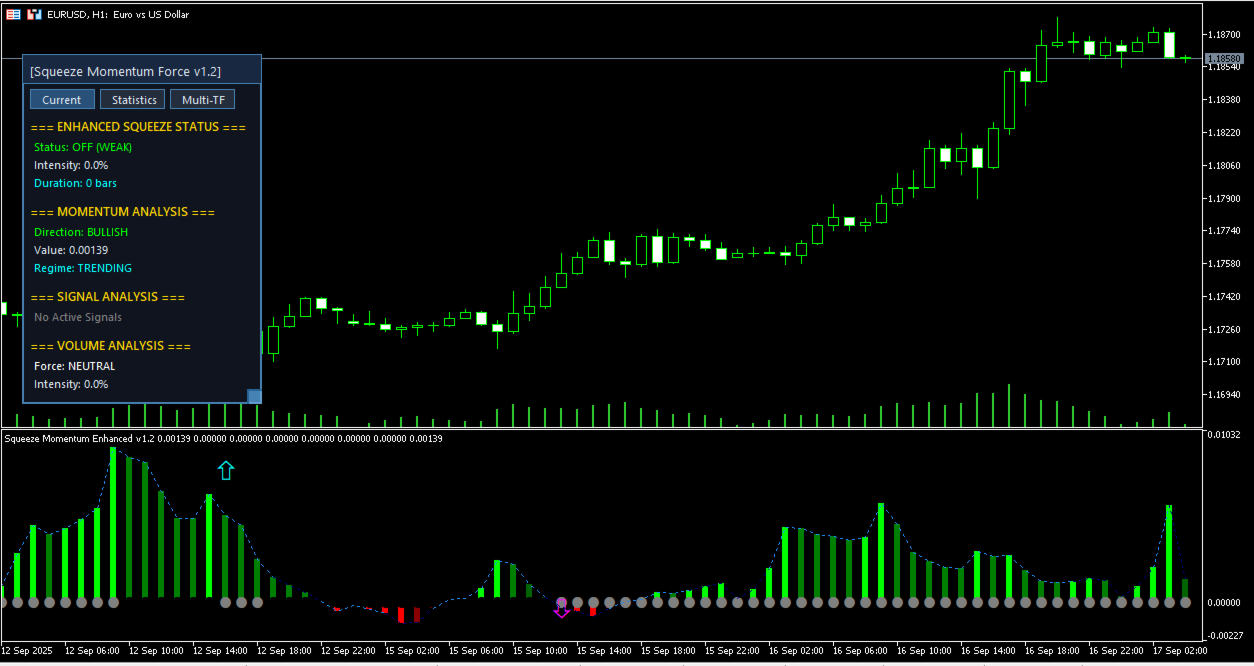Open the Multi-TF tab
1254x666 pixels.
[203, 99]
